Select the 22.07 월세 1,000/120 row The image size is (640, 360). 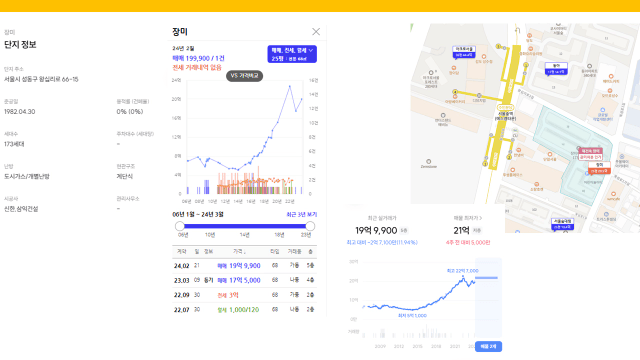coord(244,310)
